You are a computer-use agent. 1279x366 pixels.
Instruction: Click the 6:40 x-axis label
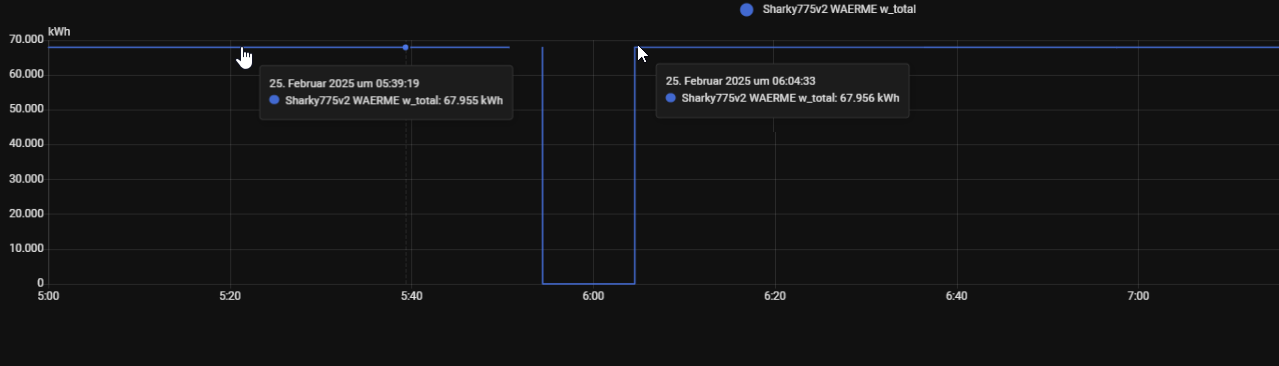click(x=957, y=296)
